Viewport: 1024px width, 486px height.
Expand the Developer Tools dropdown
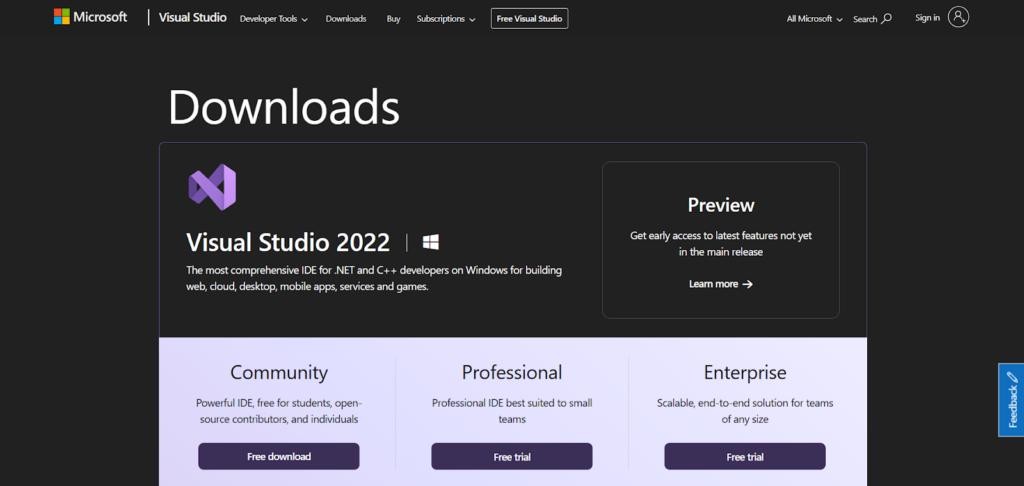[x=274, y=19]
